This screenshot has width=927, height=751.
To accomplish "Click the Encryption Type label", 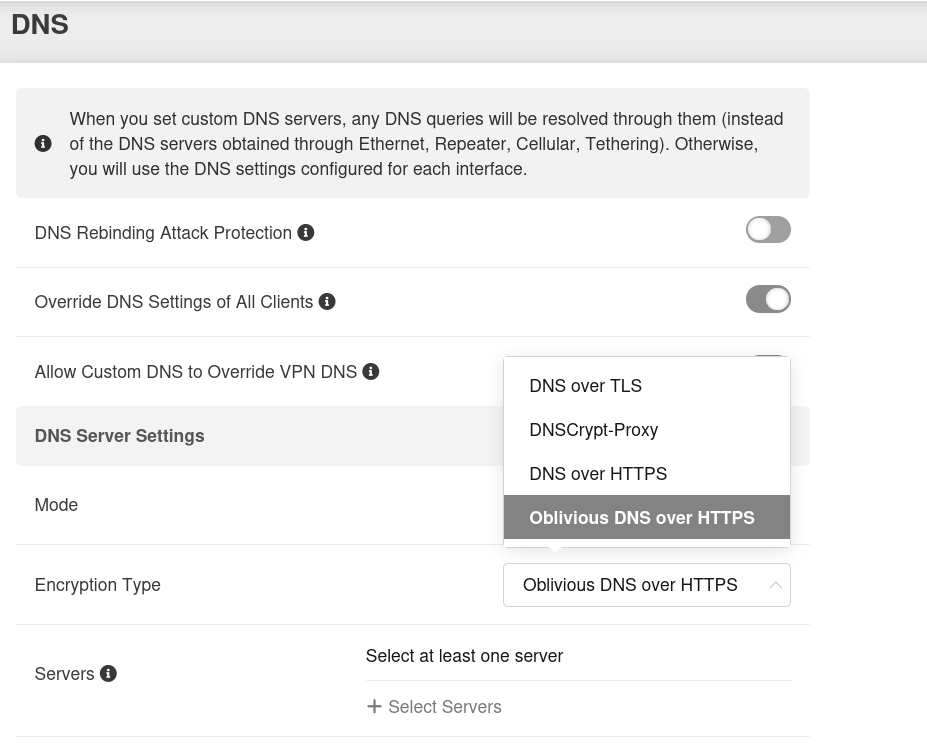I will 98,585.
